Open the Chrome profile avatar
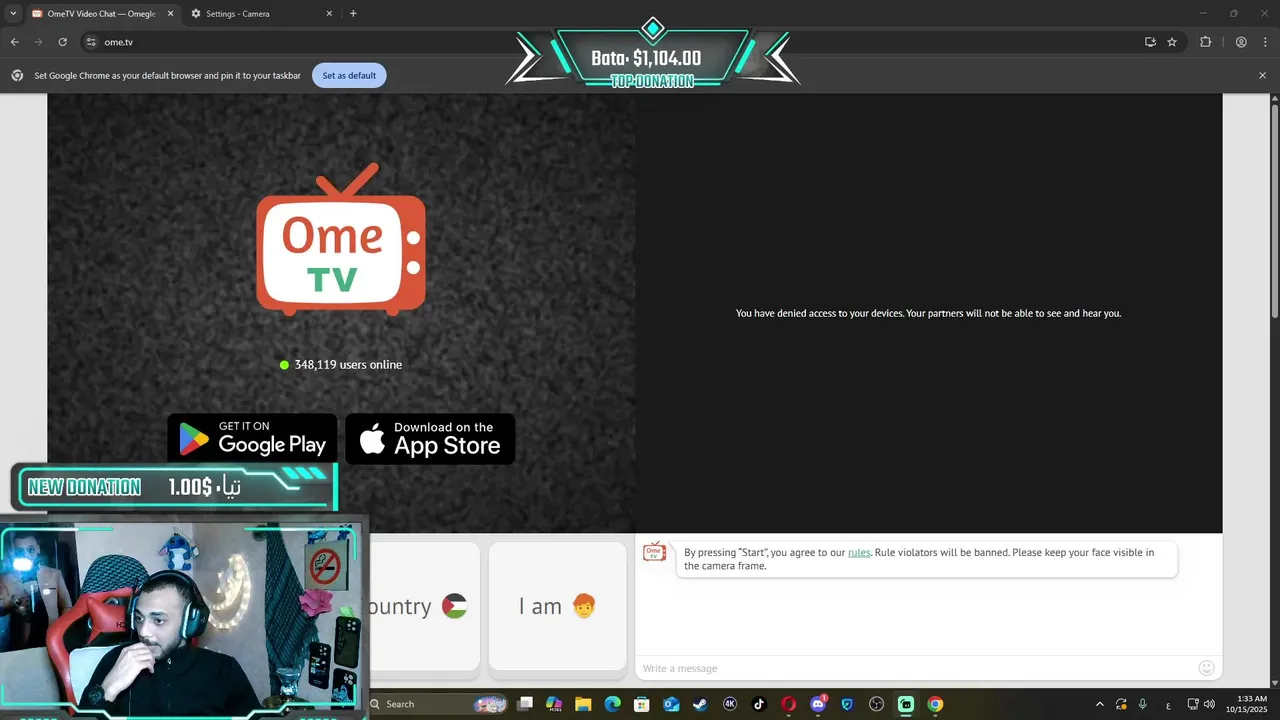Screen dimensions: 1280x720 1241,42
